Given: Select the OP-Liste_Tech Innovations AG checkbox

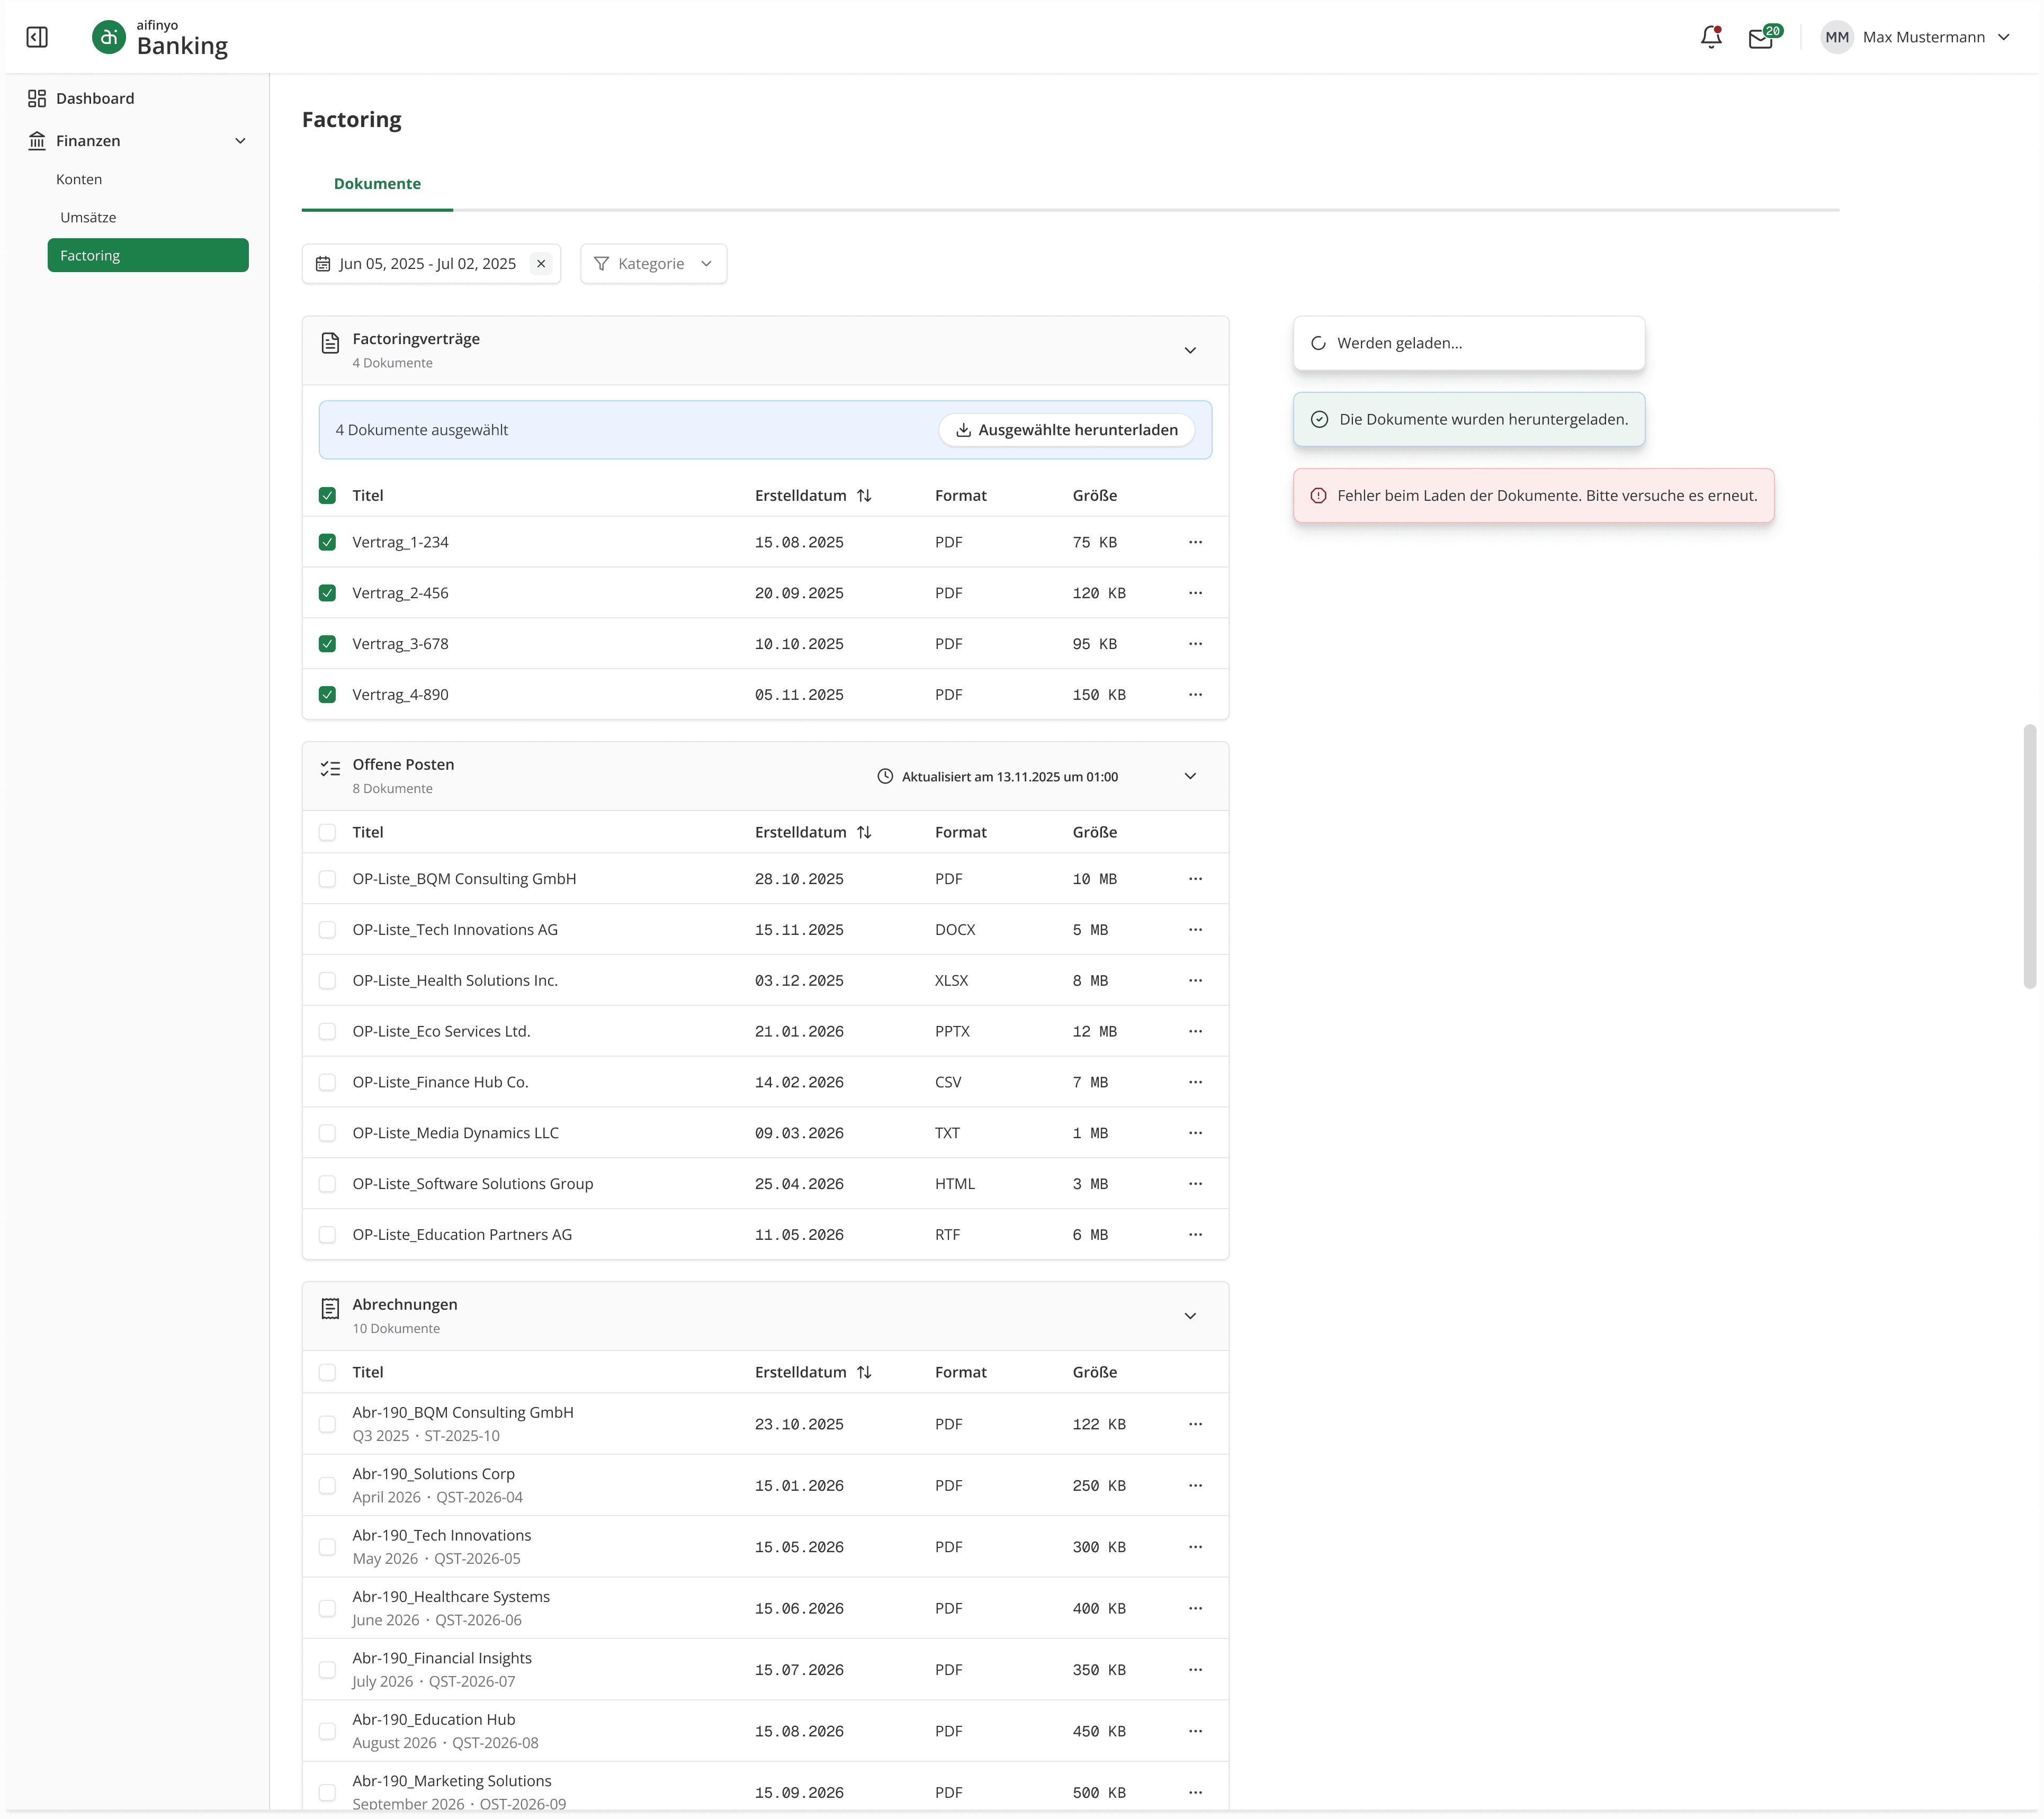Looking at the screenshot, I should tap(327, 930).
